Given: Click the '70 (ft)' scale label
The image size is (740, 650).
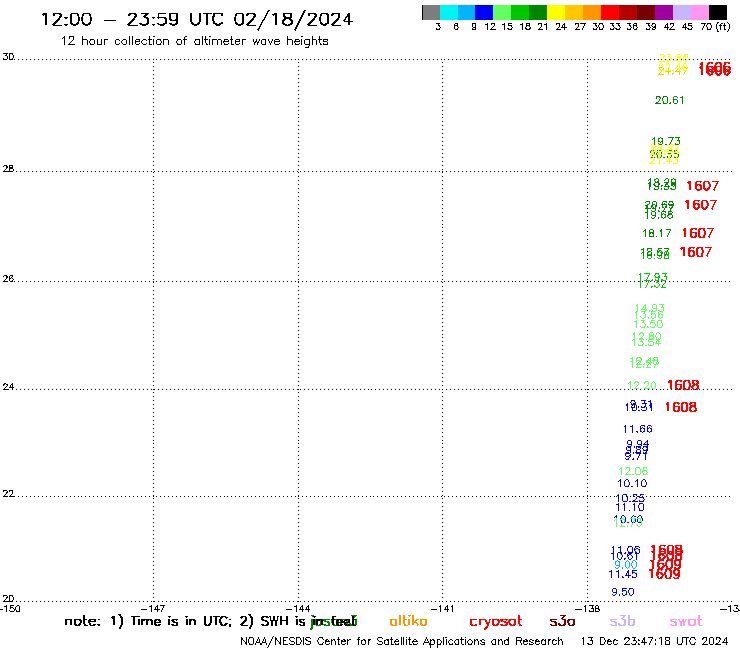Looking at the screenshot, I should [715, 27].
